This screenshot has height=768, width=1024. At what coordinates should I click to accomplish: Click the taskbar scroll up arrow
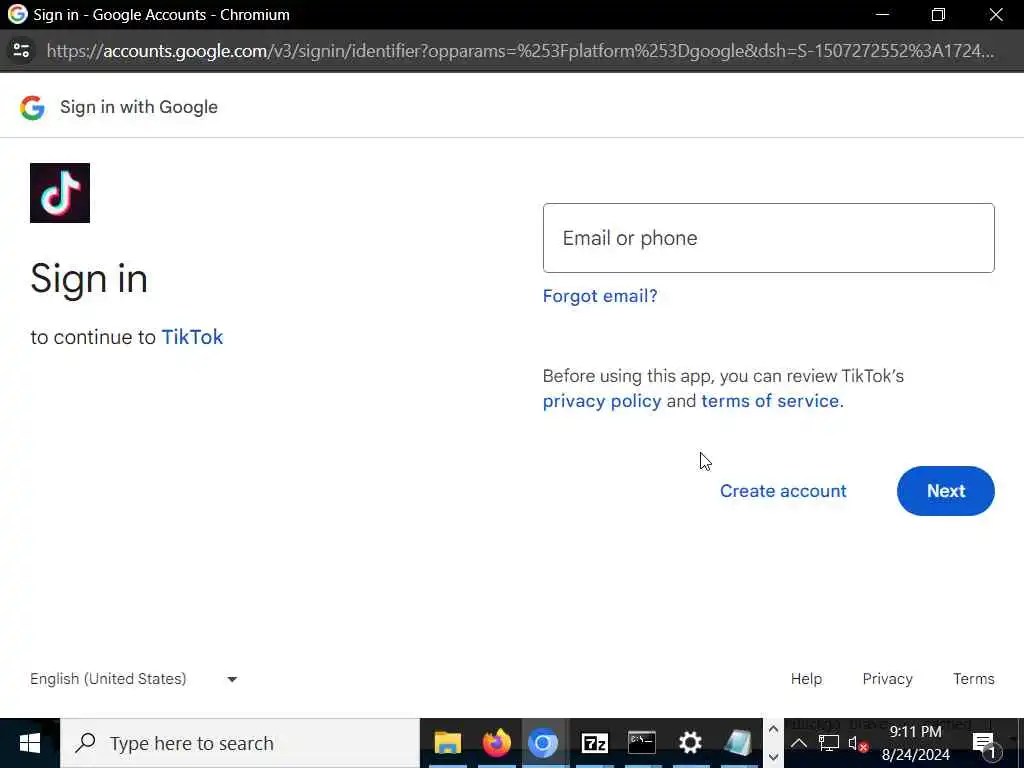click(x=773, y=729)
